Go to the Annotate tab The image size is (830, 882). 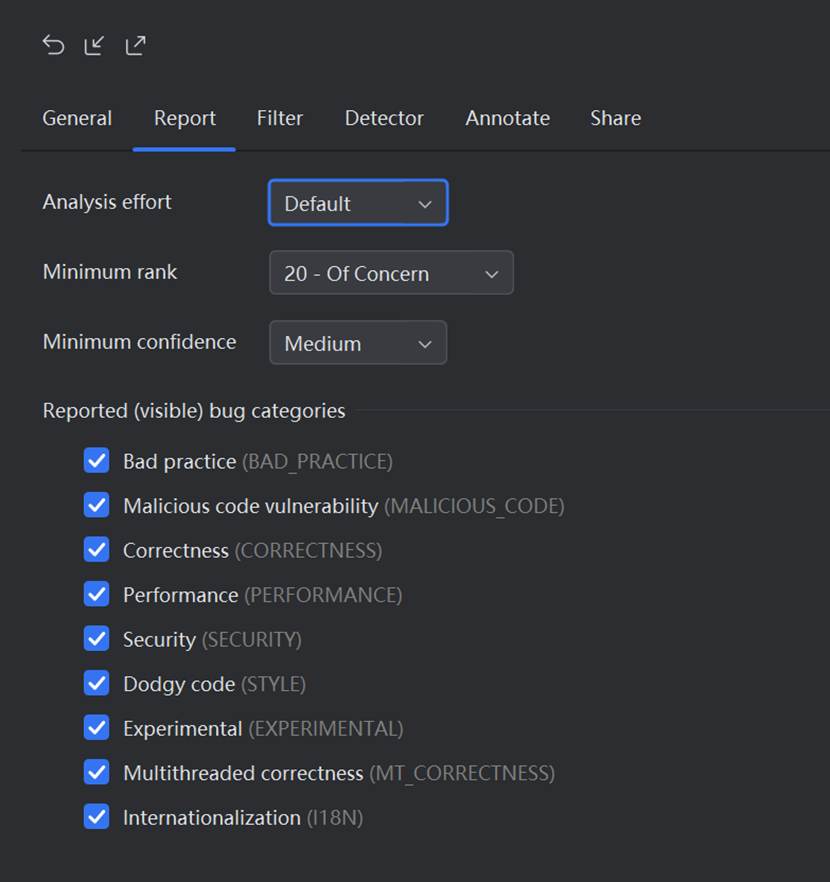coord(507,118)
